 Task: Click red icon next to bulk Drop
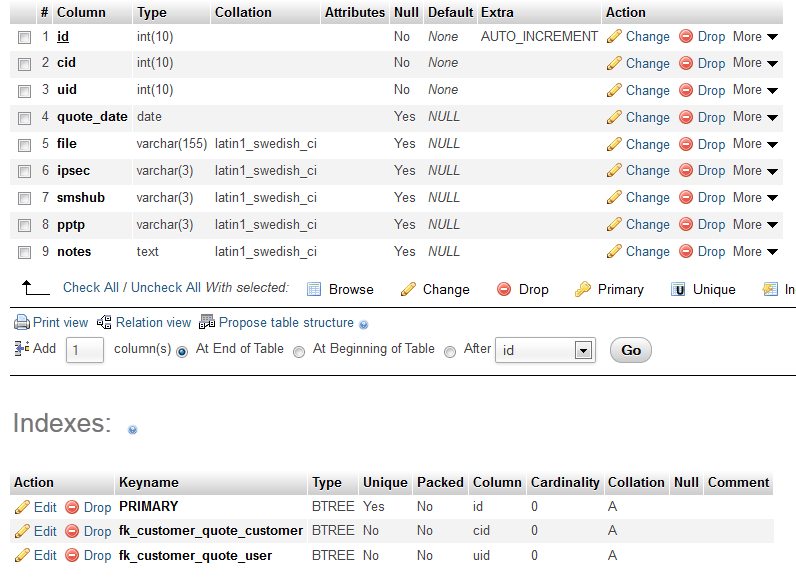click(504, 289)
